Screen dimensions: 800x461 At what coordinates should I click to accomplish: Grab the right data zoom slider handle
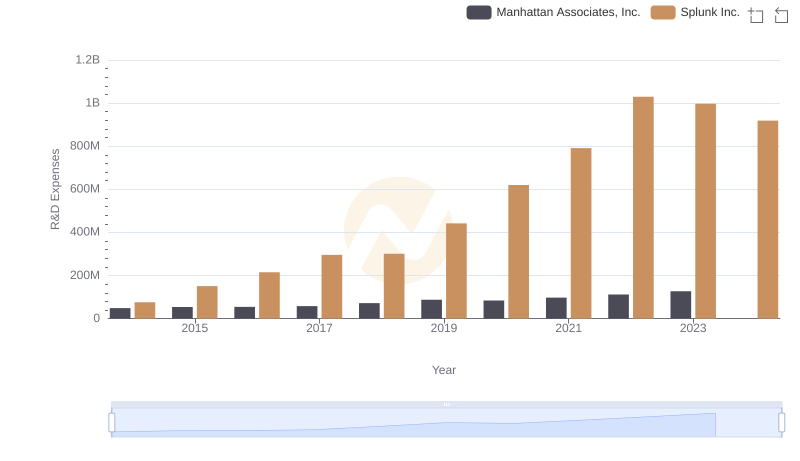781,423
